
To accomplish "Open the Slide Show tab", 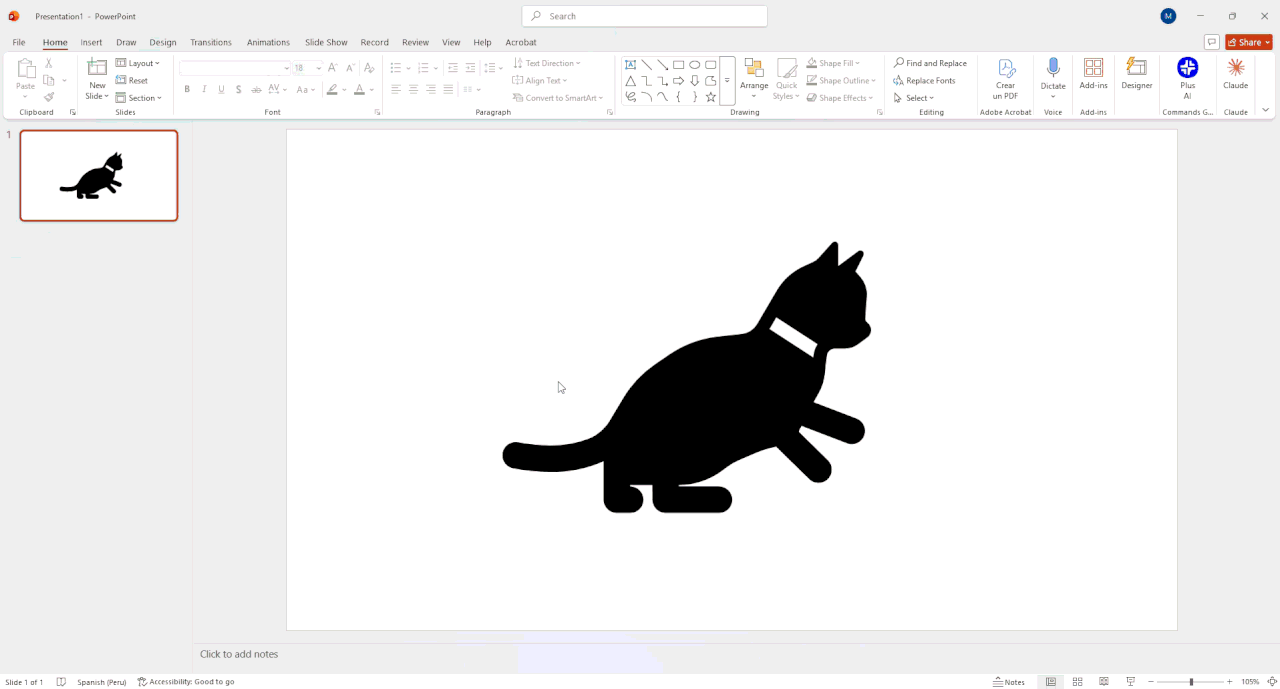I will pos(326,42).
